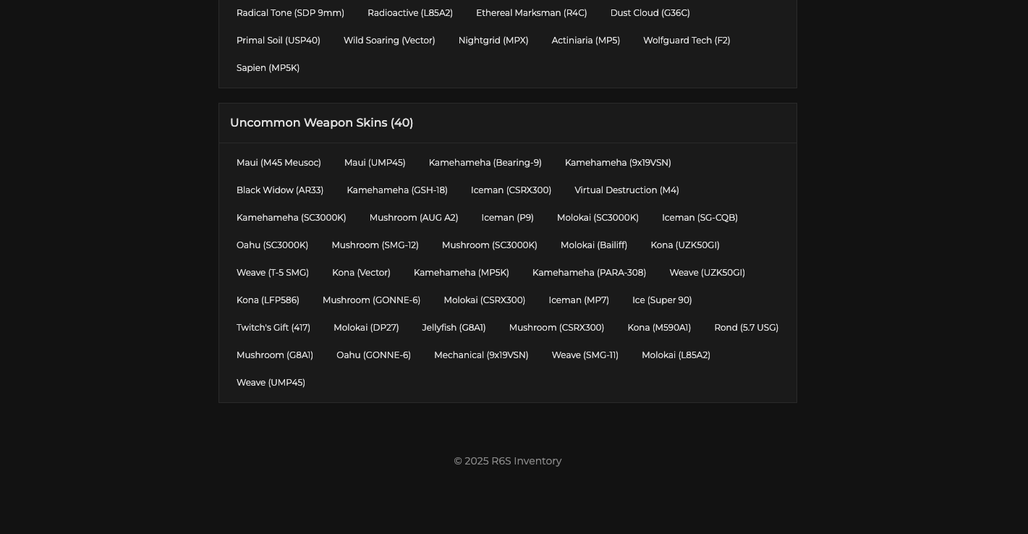Click Nightgrid (MPX) entry

pos(493,41)
